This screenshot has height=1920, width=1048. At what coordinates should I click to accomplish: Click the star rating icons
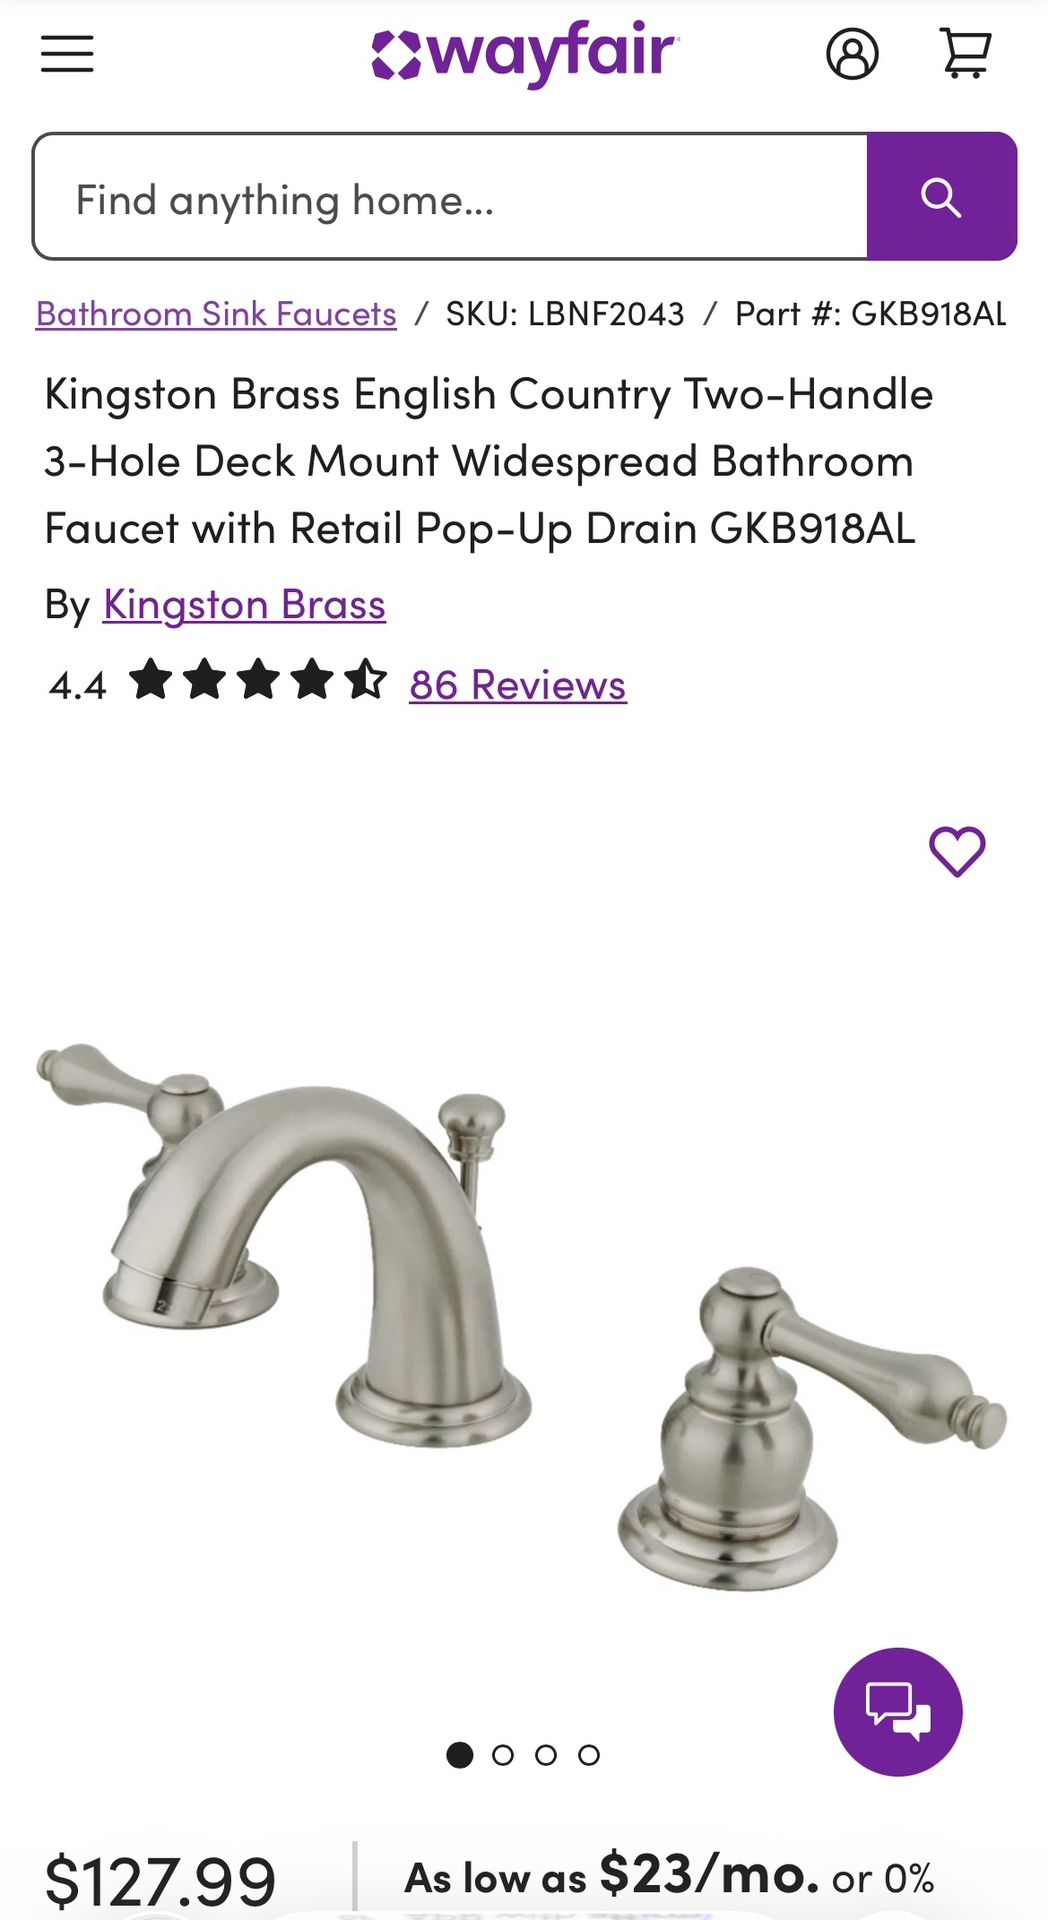coord(258,680)
